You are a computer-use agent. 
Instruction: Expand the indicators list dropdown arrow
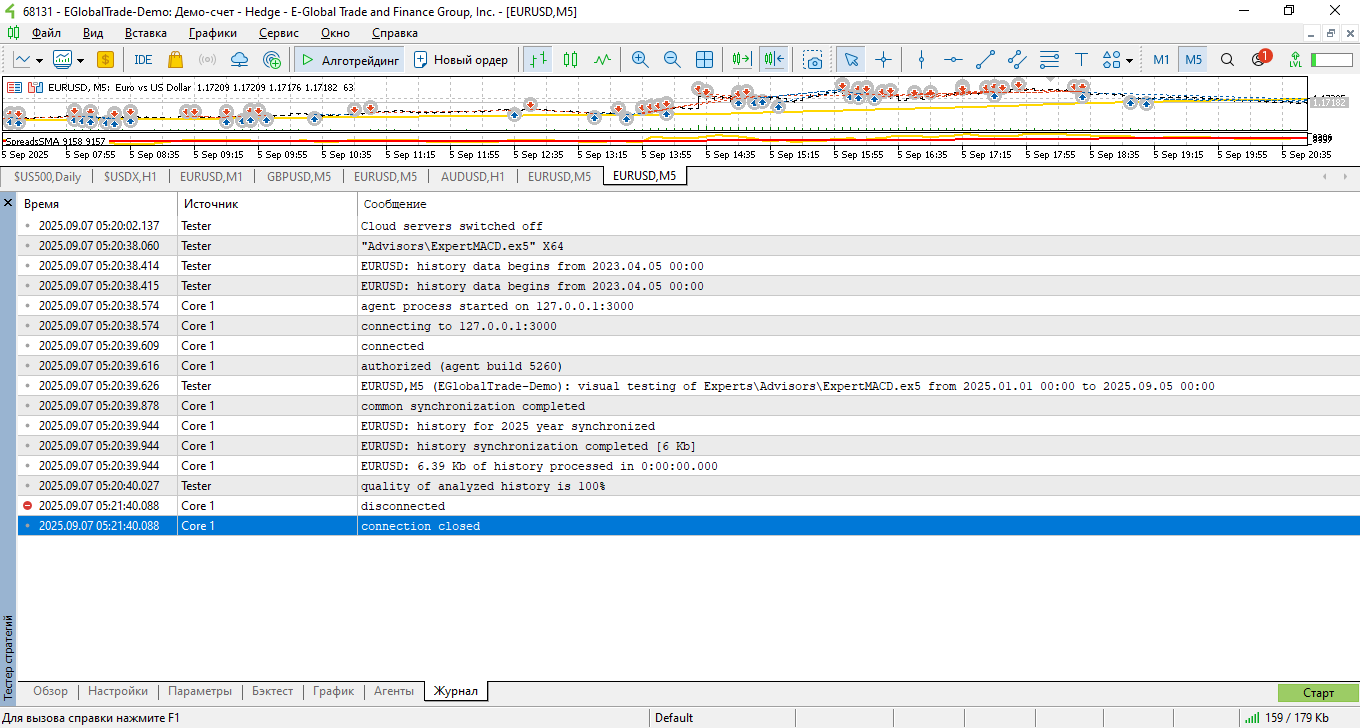pyautogui.click(x=79, y=60)
